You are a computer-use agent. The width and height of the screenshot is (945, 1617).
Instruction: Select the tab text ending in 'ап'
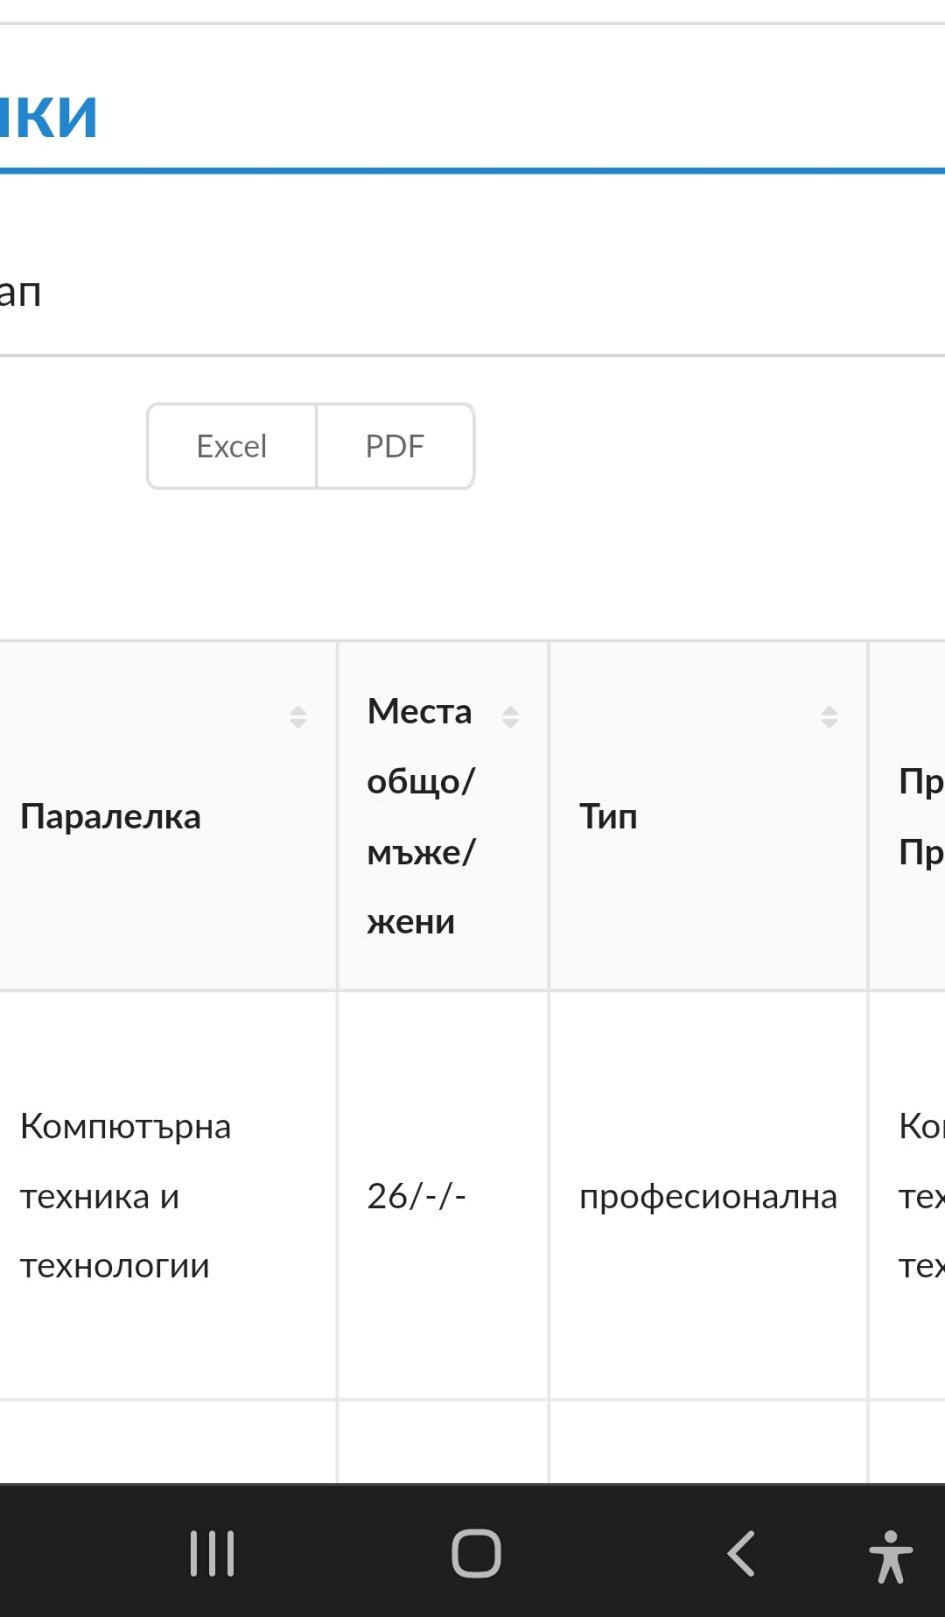(20, 293)
